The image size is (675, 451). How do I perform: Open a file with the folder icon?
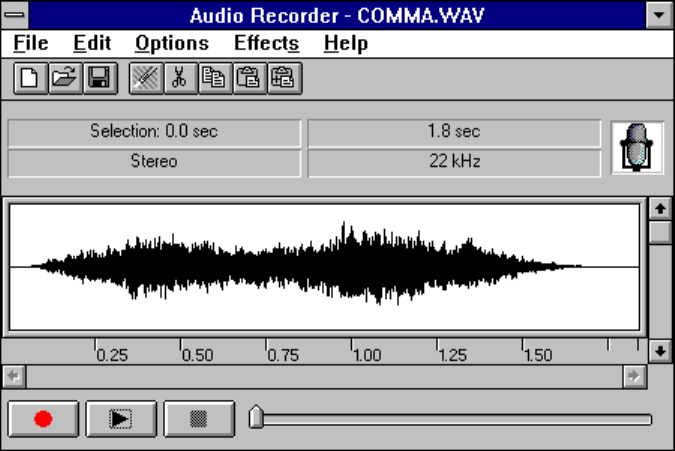[65, 78]
